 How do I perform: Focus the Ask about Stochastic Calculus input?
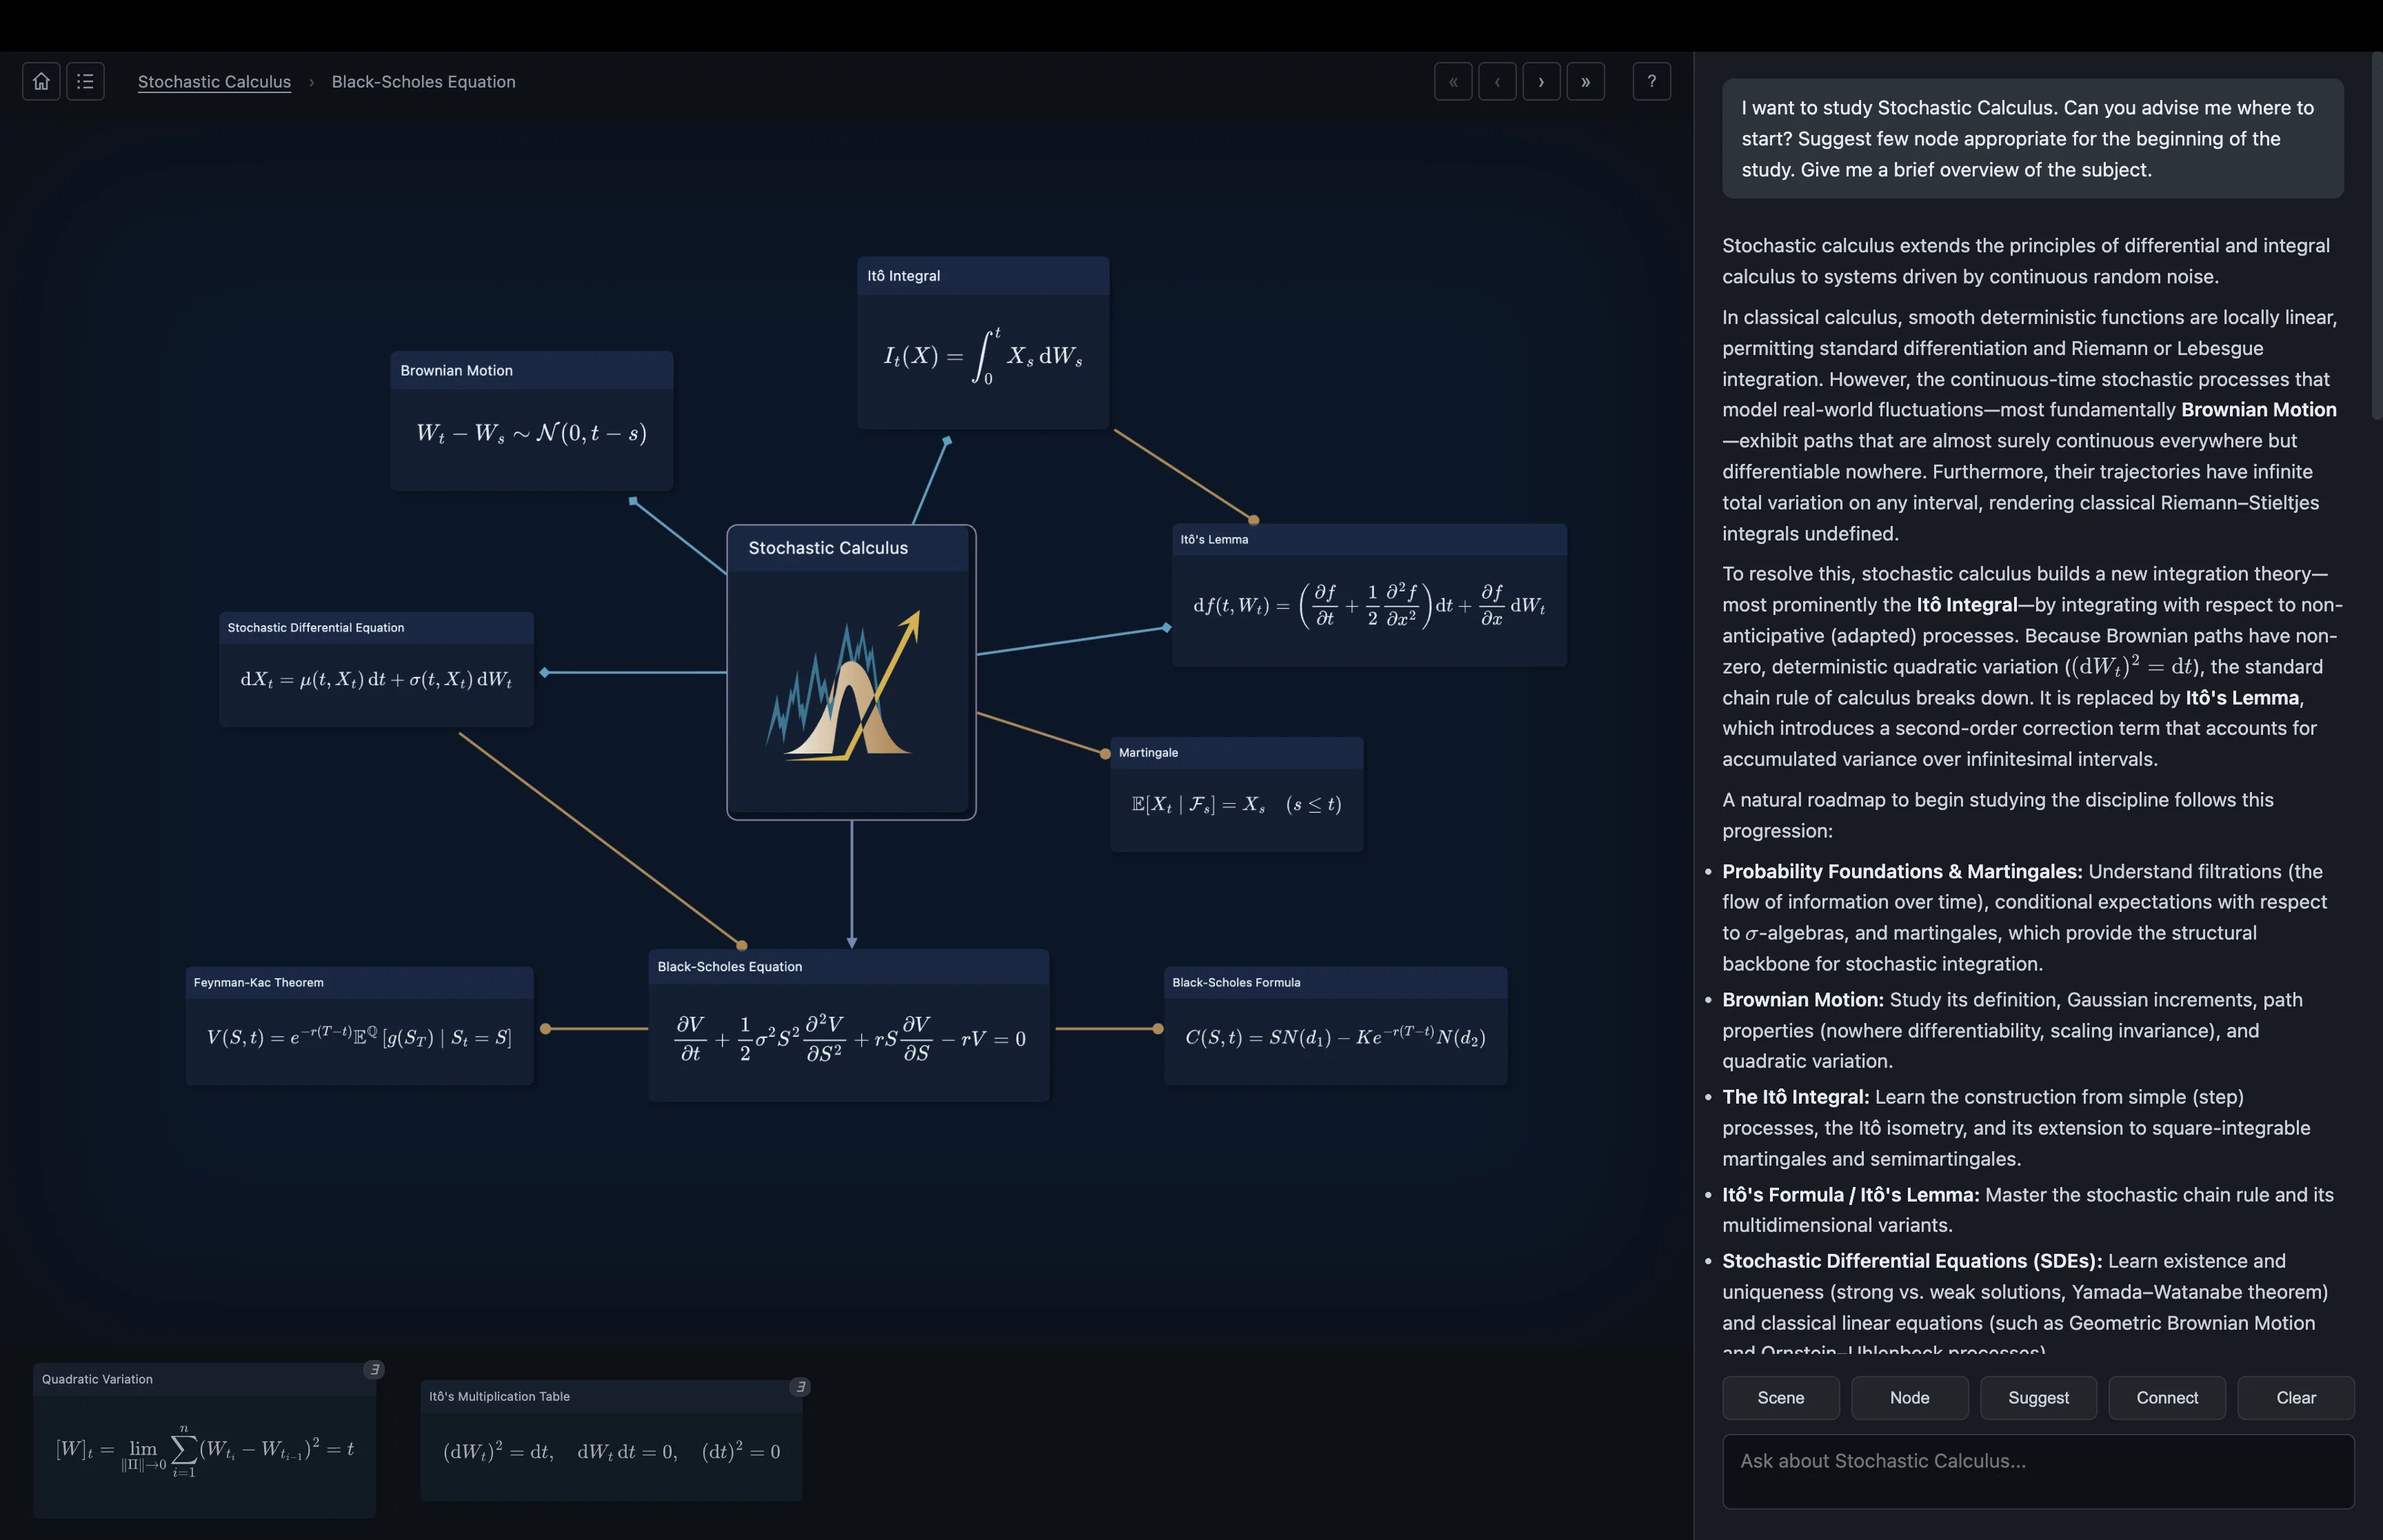[2038, 1471]
